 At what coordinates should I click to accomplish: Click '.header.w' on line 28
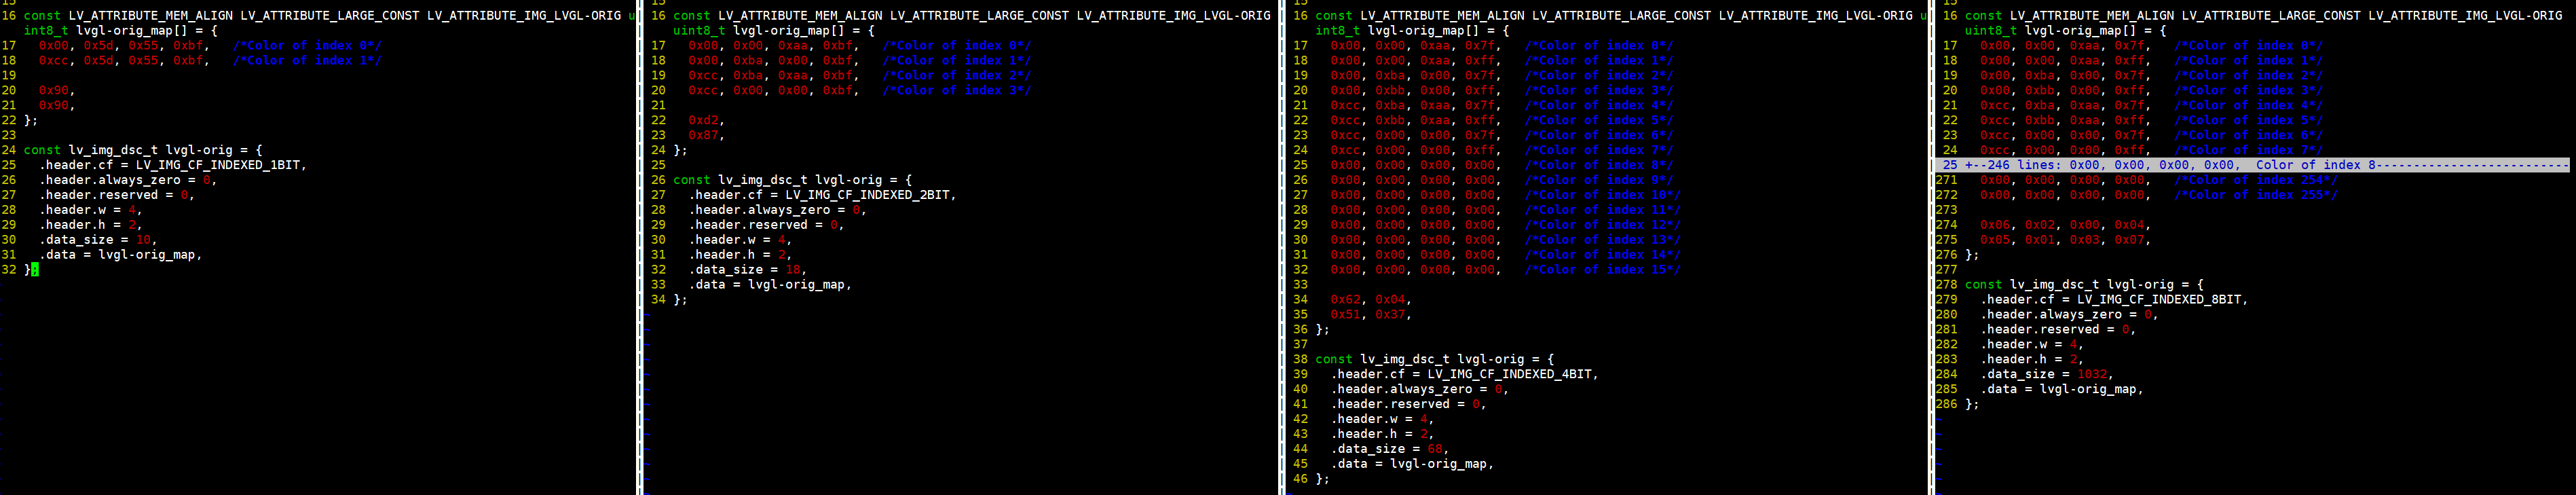(73, 210)
